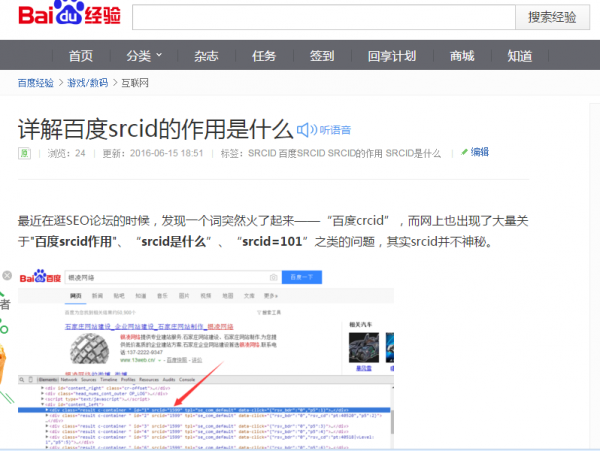Select 任务 in navigation bar
The width and height of the screenshot is (600, 451).
point(264,56)
